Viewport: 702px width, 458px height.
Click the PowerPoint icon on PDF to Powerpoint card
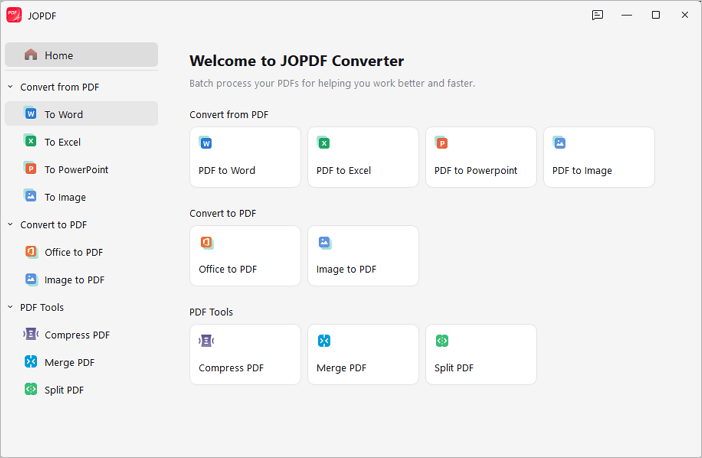441,143
